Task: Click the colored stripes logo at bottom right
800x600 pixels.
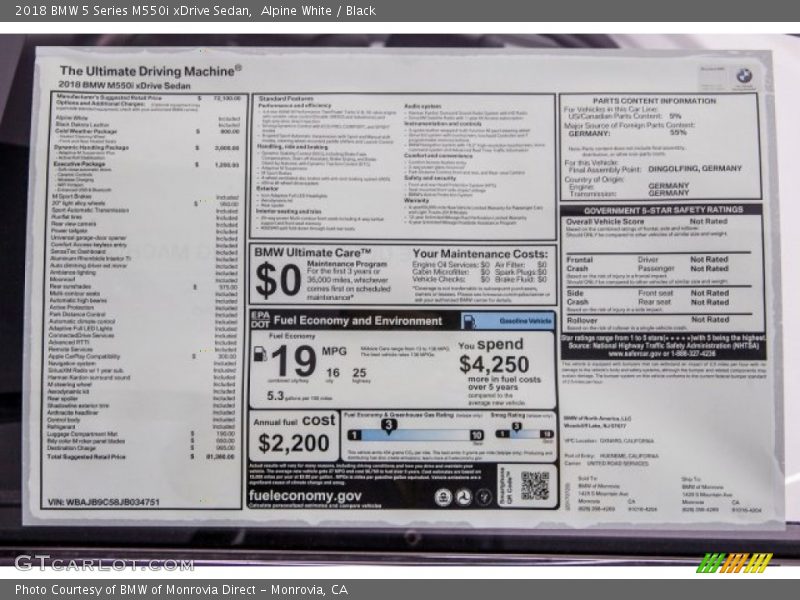Action: pyautogui.click(x=734, y=563)
